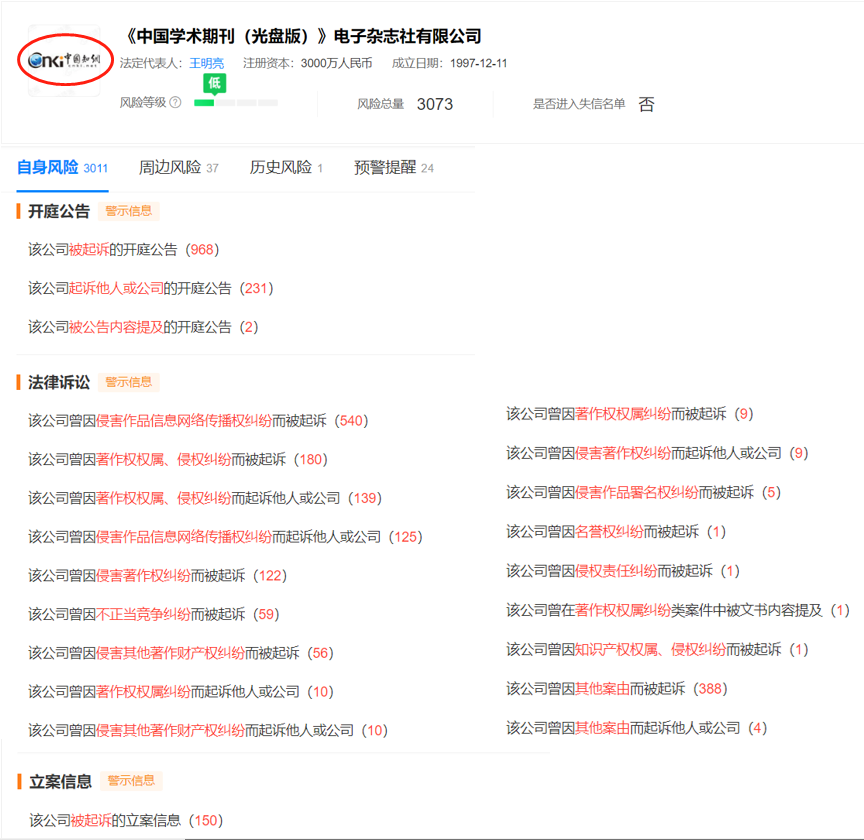Click the 警示信息 badge next to 开庭公告

click(128, 211)
